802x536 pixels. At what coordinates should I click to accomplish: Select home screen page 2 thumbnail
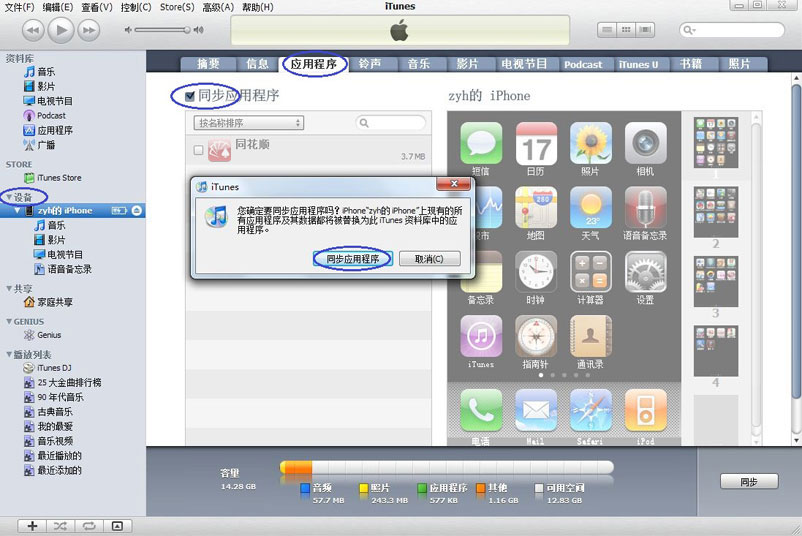(x=716, y=212)
